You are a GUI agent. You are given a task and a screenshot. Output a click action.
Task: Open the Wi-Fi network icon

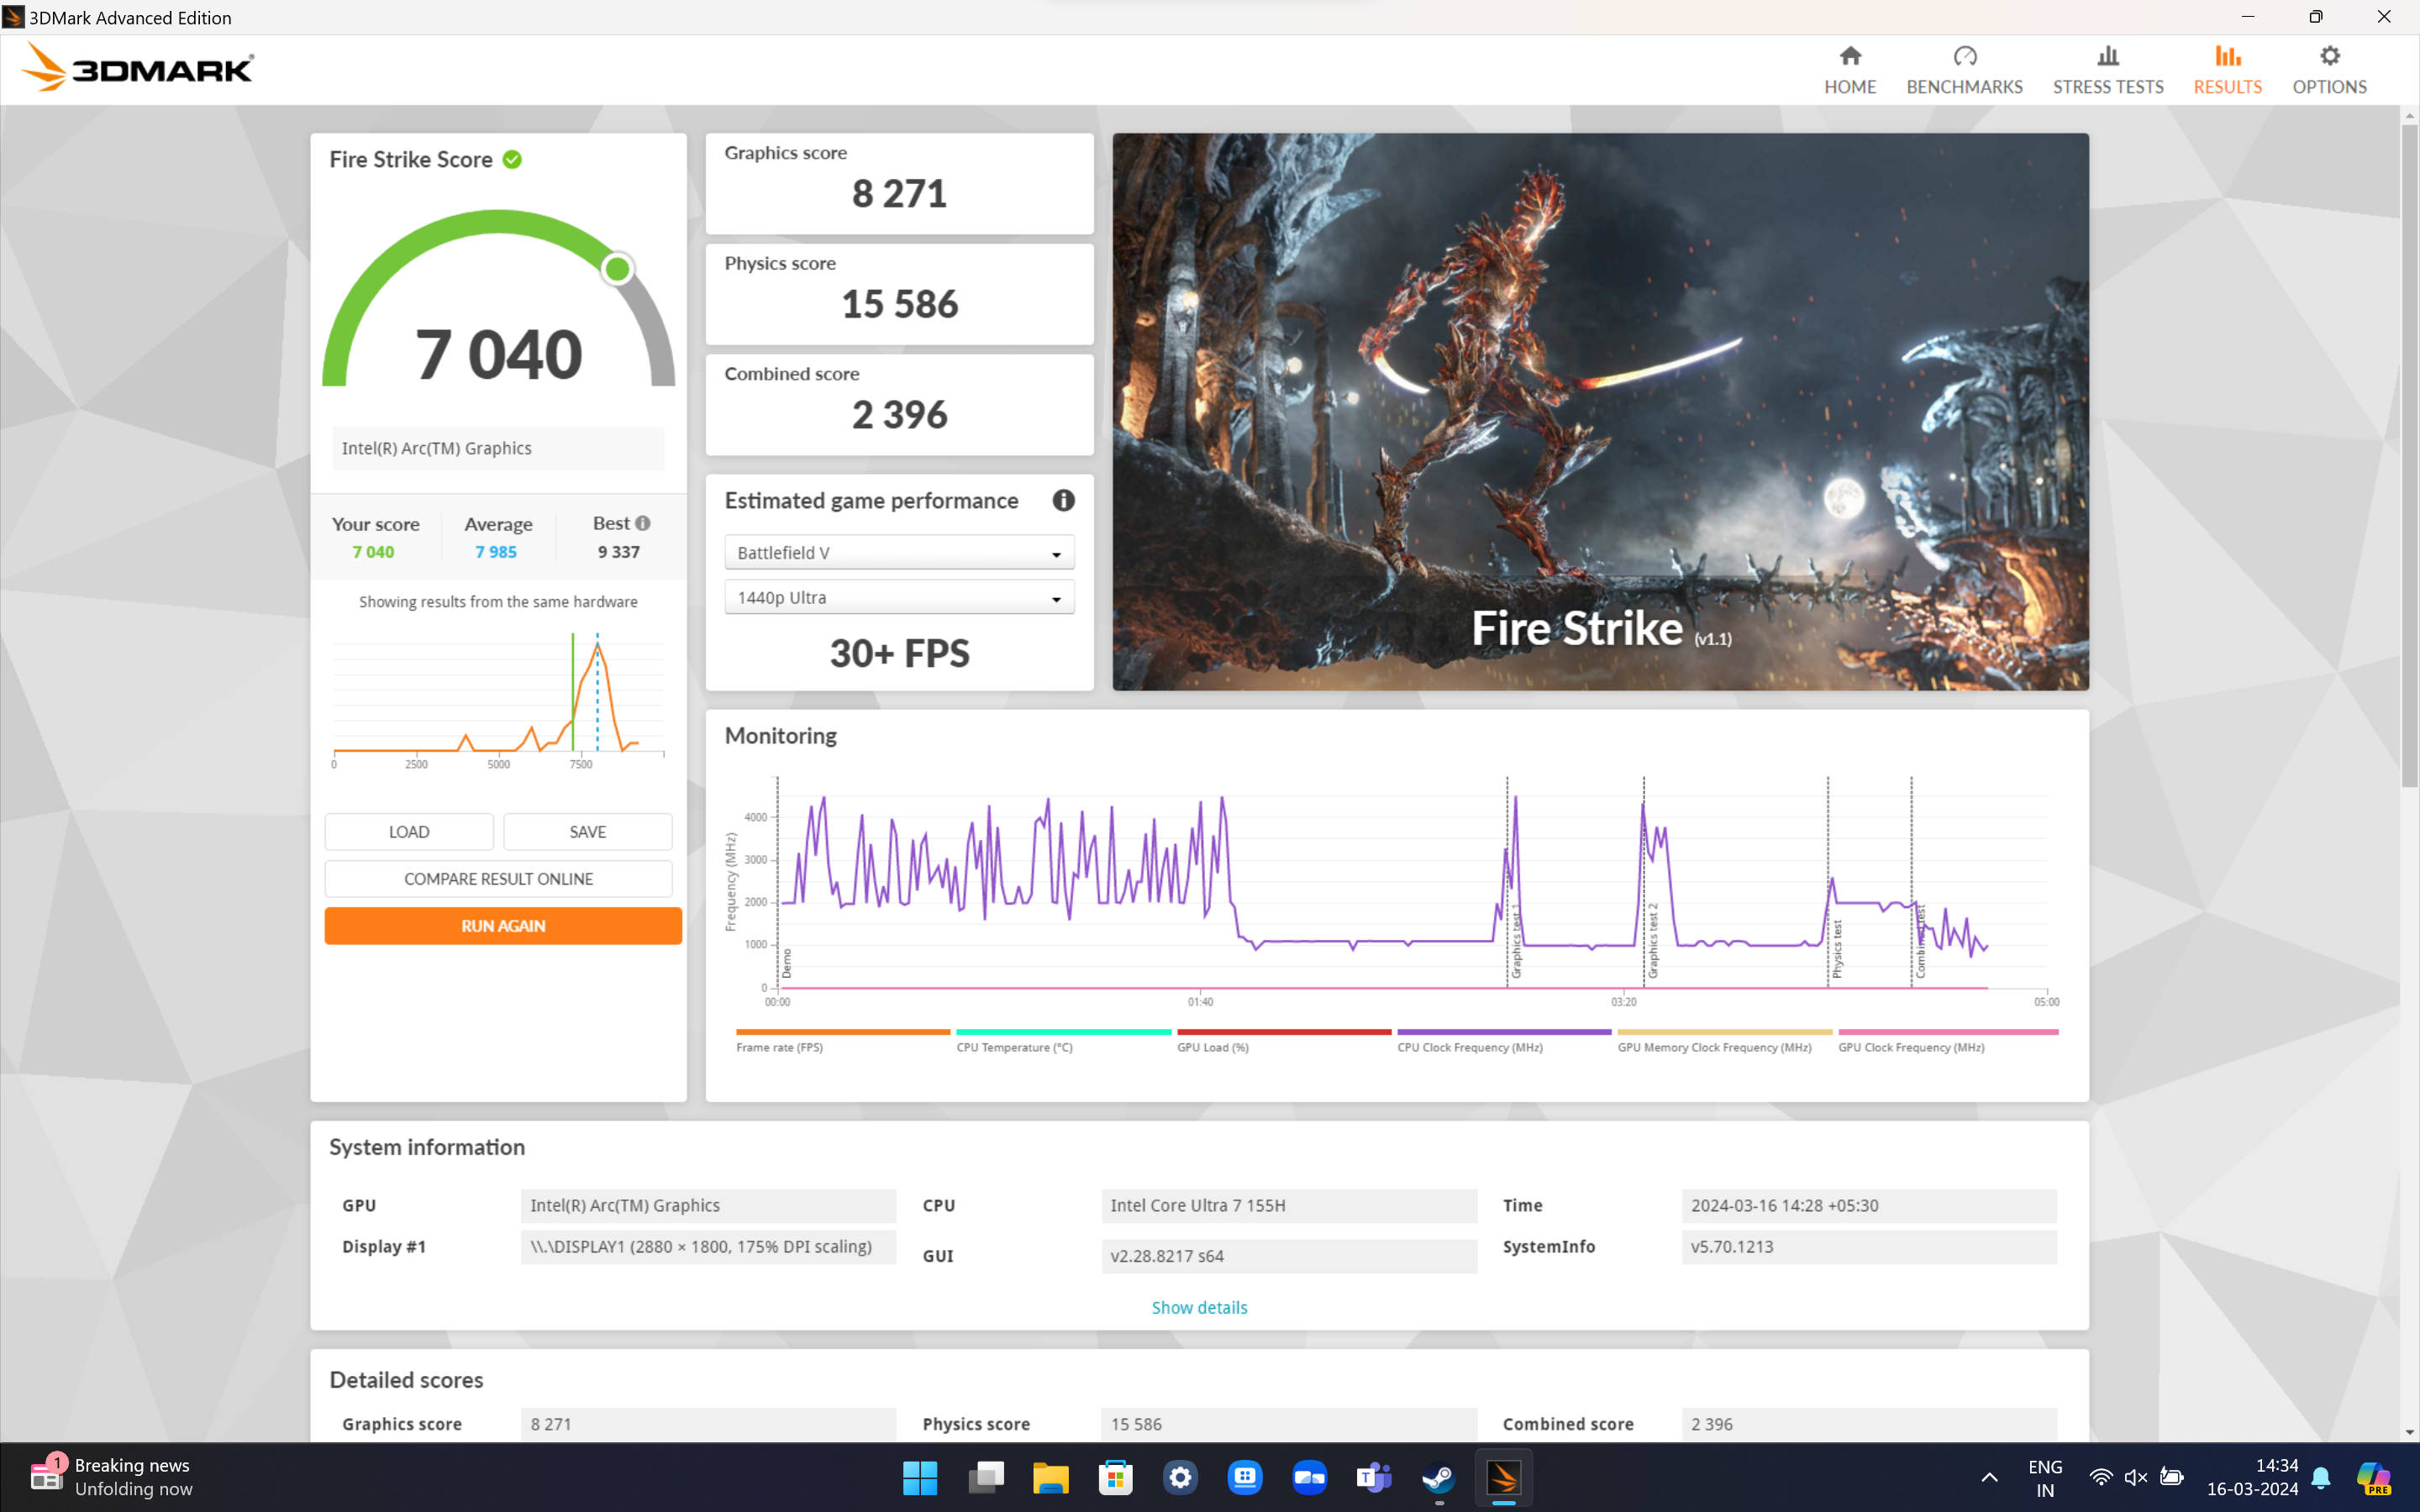coord(2100,1477)
